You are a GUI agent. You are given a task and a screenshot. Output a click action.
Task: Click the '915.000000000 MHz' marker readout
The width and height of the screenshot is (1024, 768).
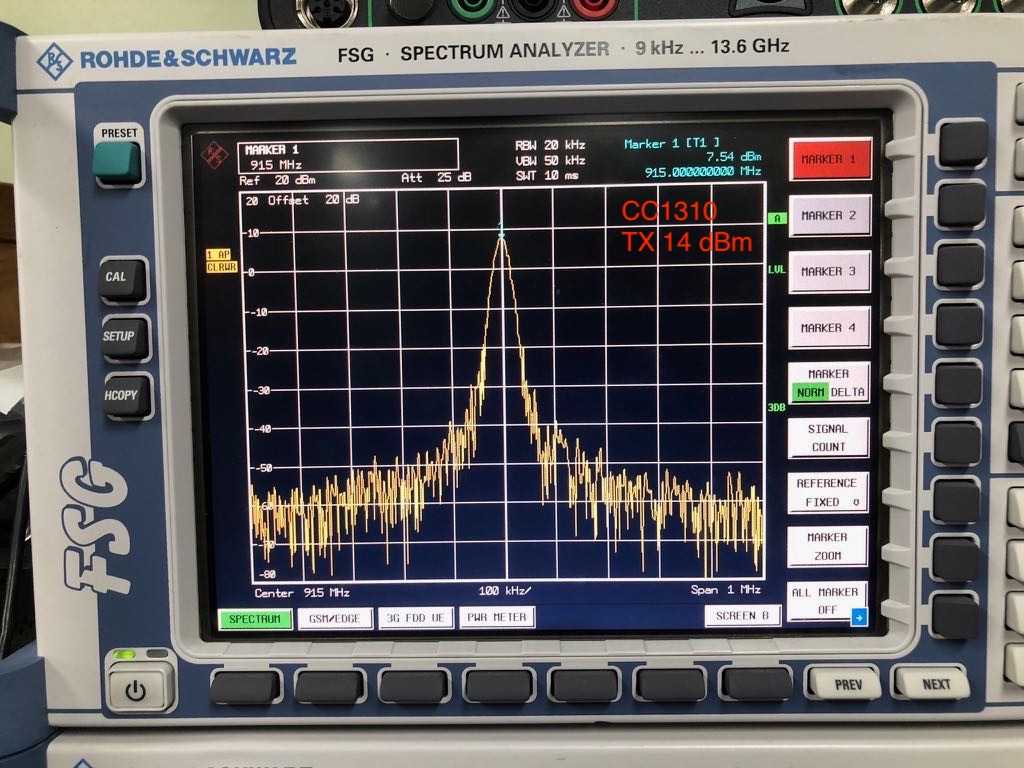coord(703,172)
